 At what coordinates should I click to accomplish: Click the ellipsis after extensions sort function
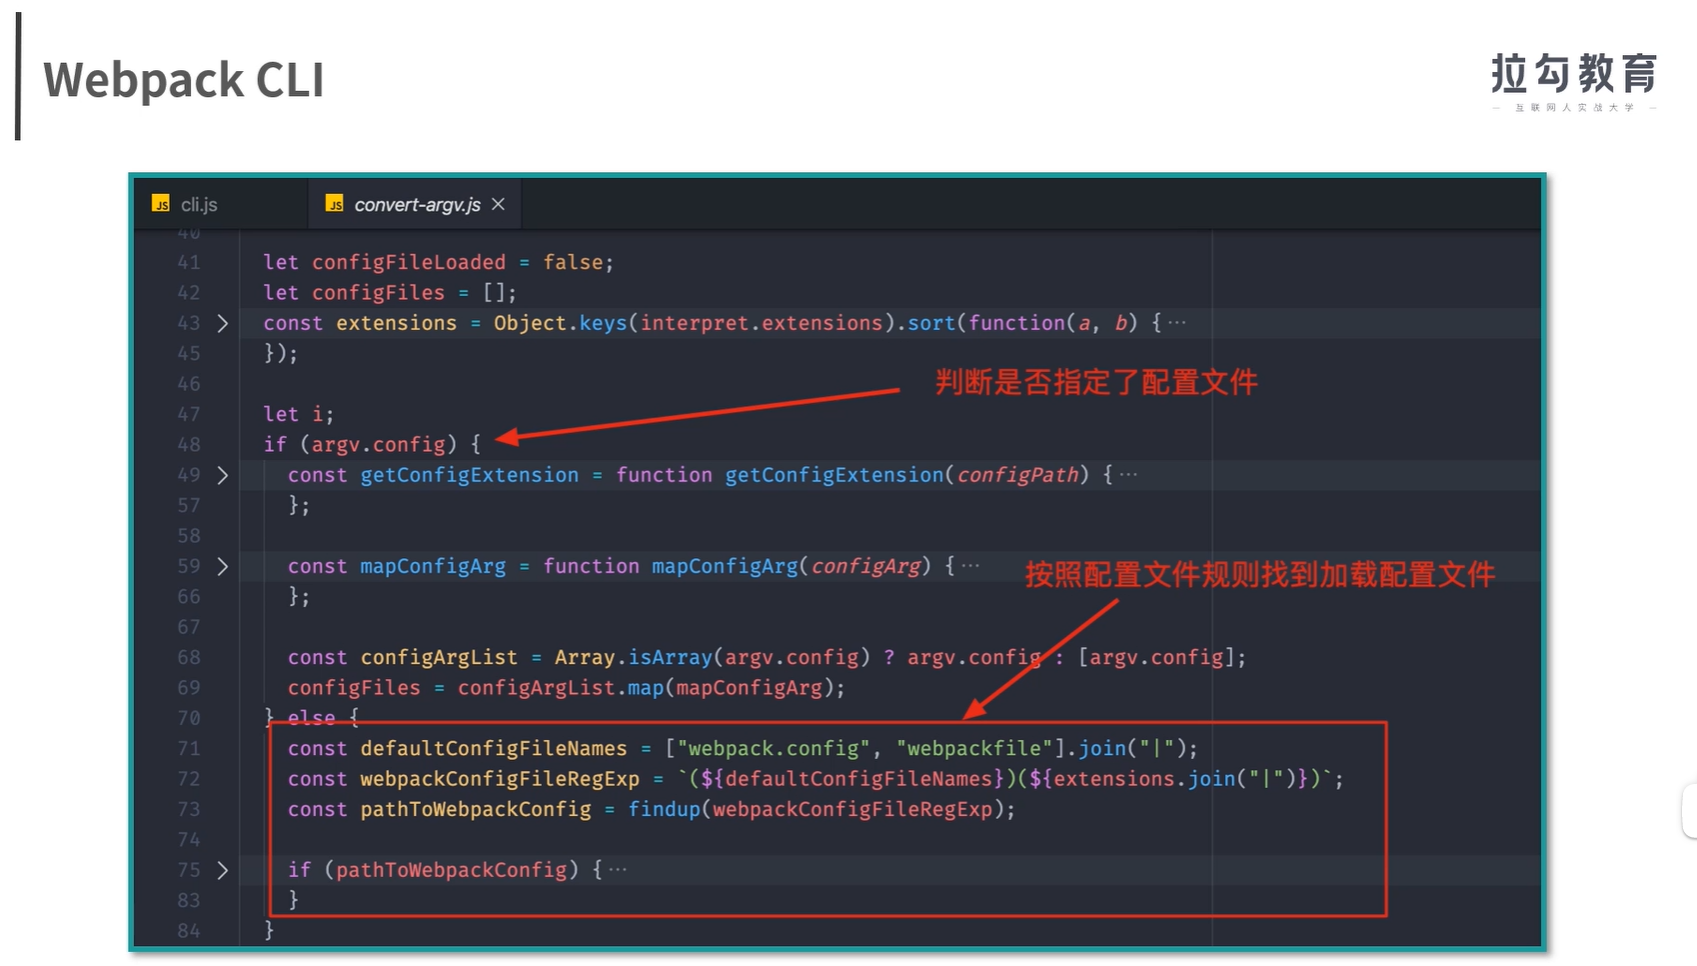[x=1177, y=323]
